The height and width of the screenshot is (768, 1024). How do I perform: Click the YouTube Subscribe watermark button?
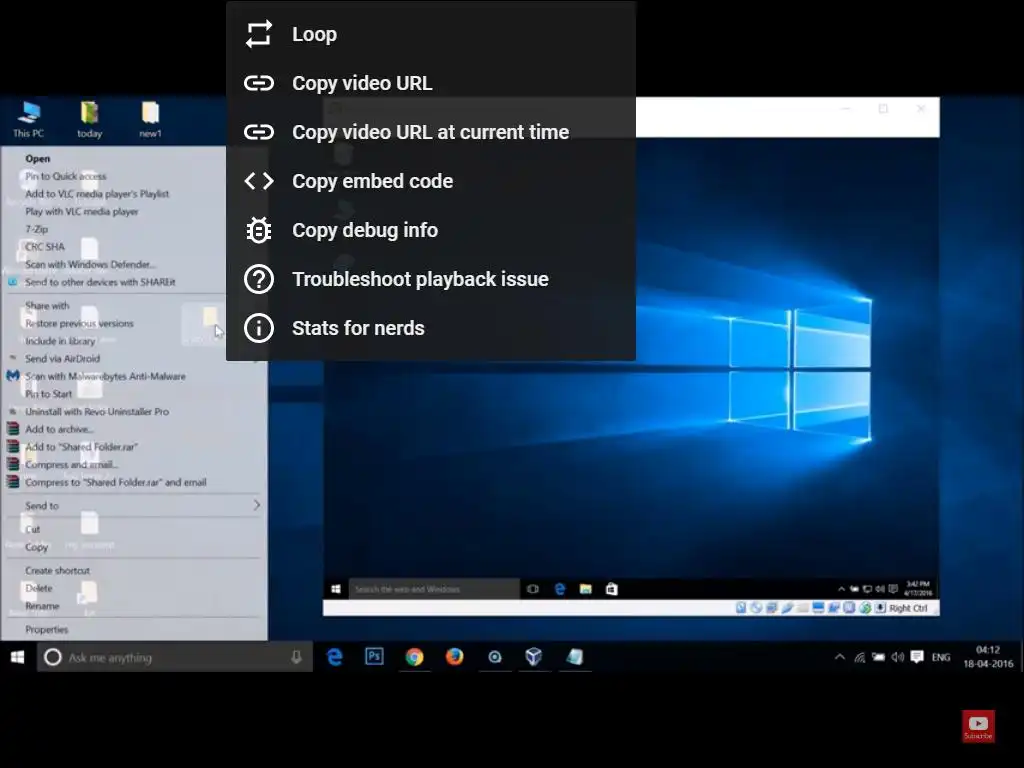coord(978,726)
